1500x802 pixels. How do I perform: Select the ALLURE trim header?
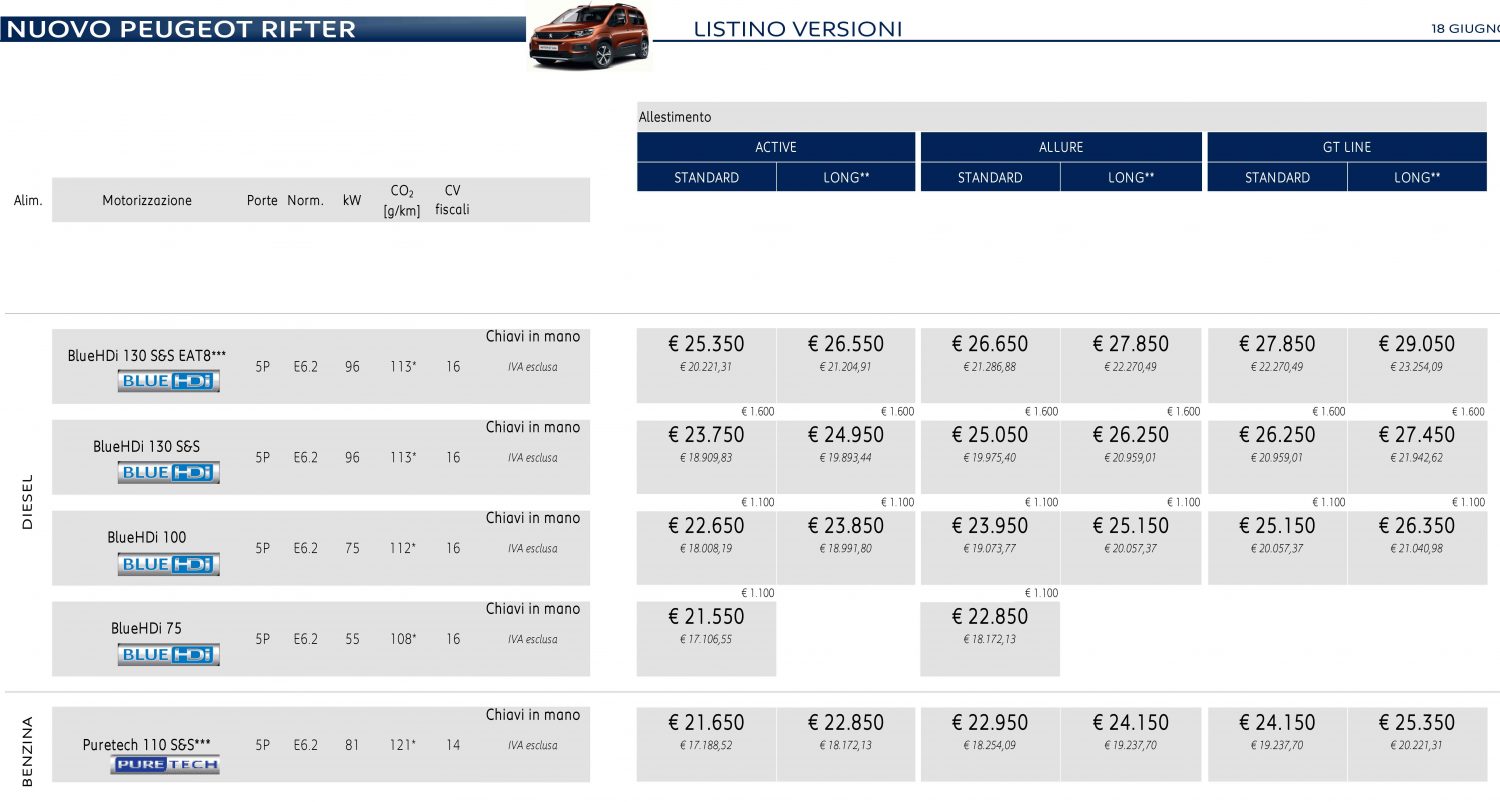1061,147
